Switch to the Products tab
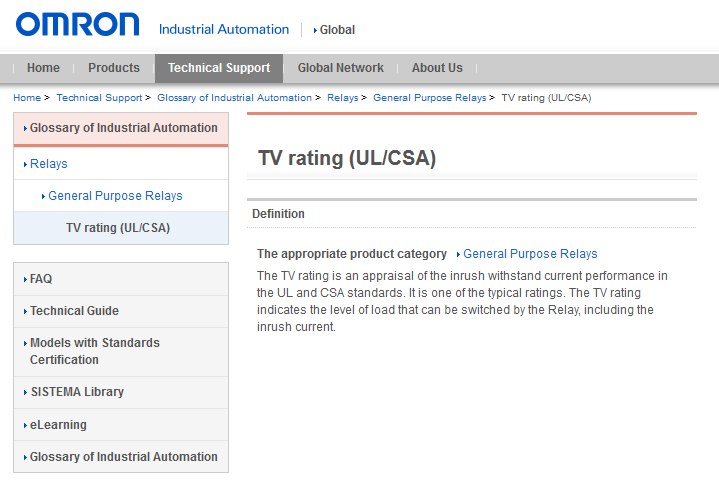This screenshot has width=719, height=494. [114, 68]
